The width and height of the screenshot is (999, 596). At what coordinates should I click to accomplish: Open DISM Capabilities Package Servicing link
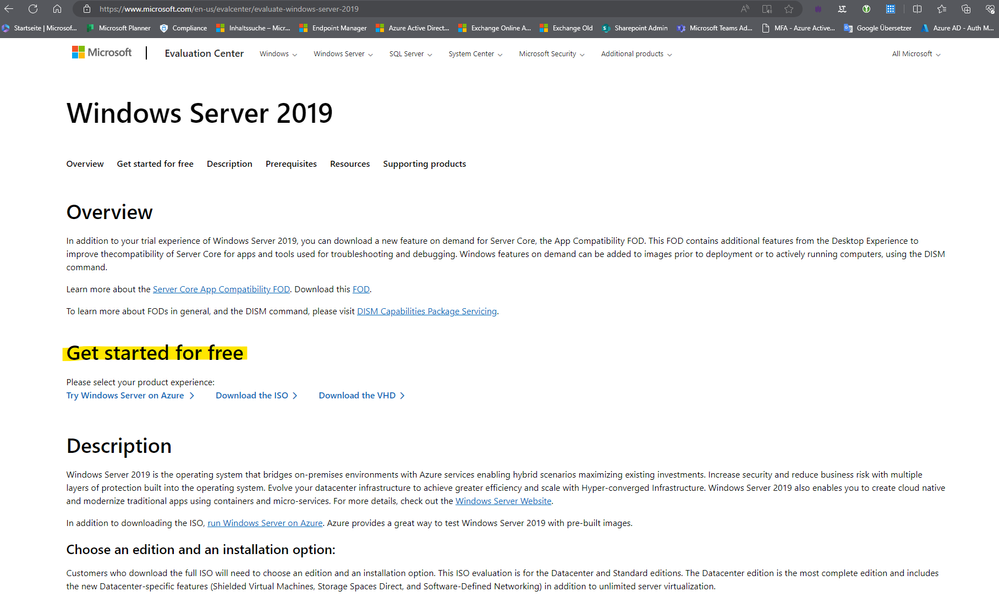[427, 312]
